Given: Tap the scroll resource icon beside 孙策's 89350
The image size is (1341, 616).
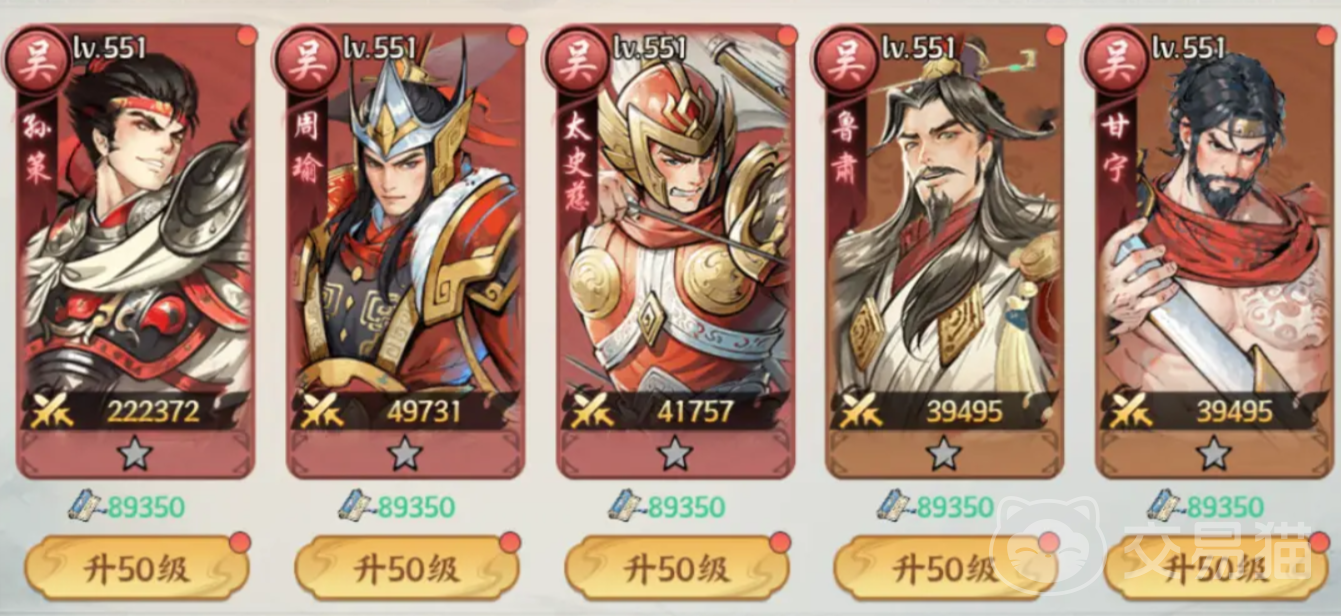Looking at the screenshot, I should [x=87, y=505].
